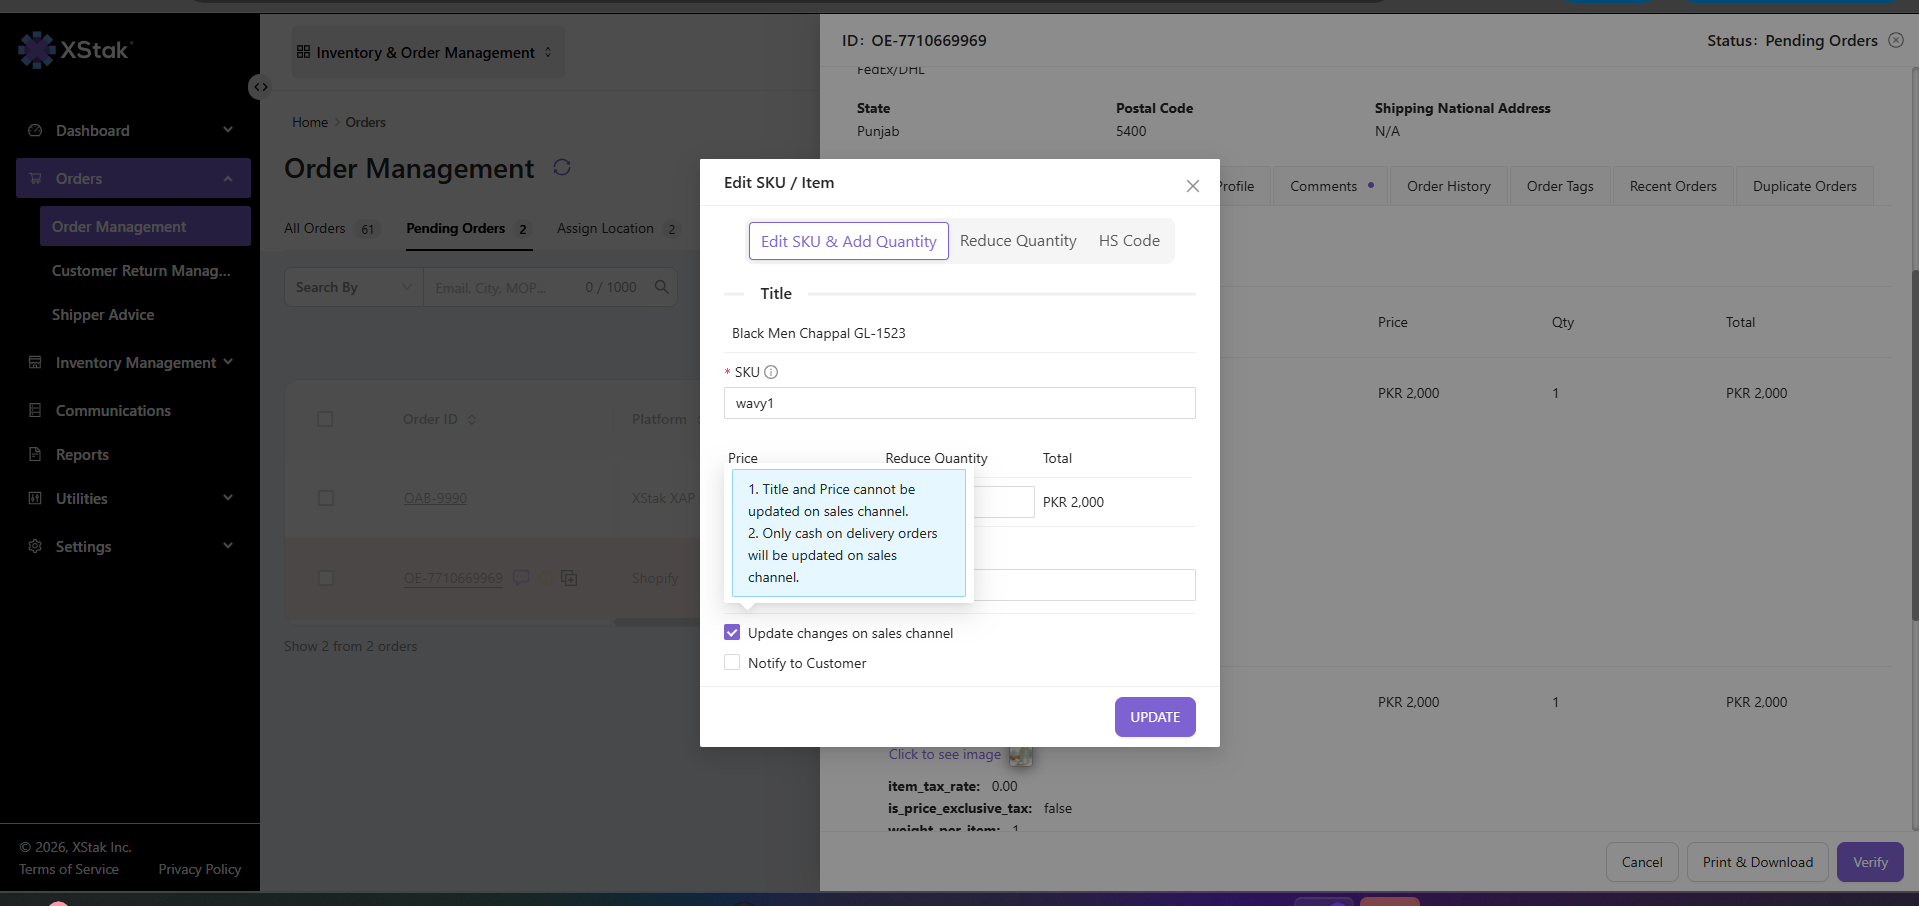The image size is (1919, 906).
Task: Enable Notify to Customer checkbox
Action: pyautogui.click(x=732, y=663)
